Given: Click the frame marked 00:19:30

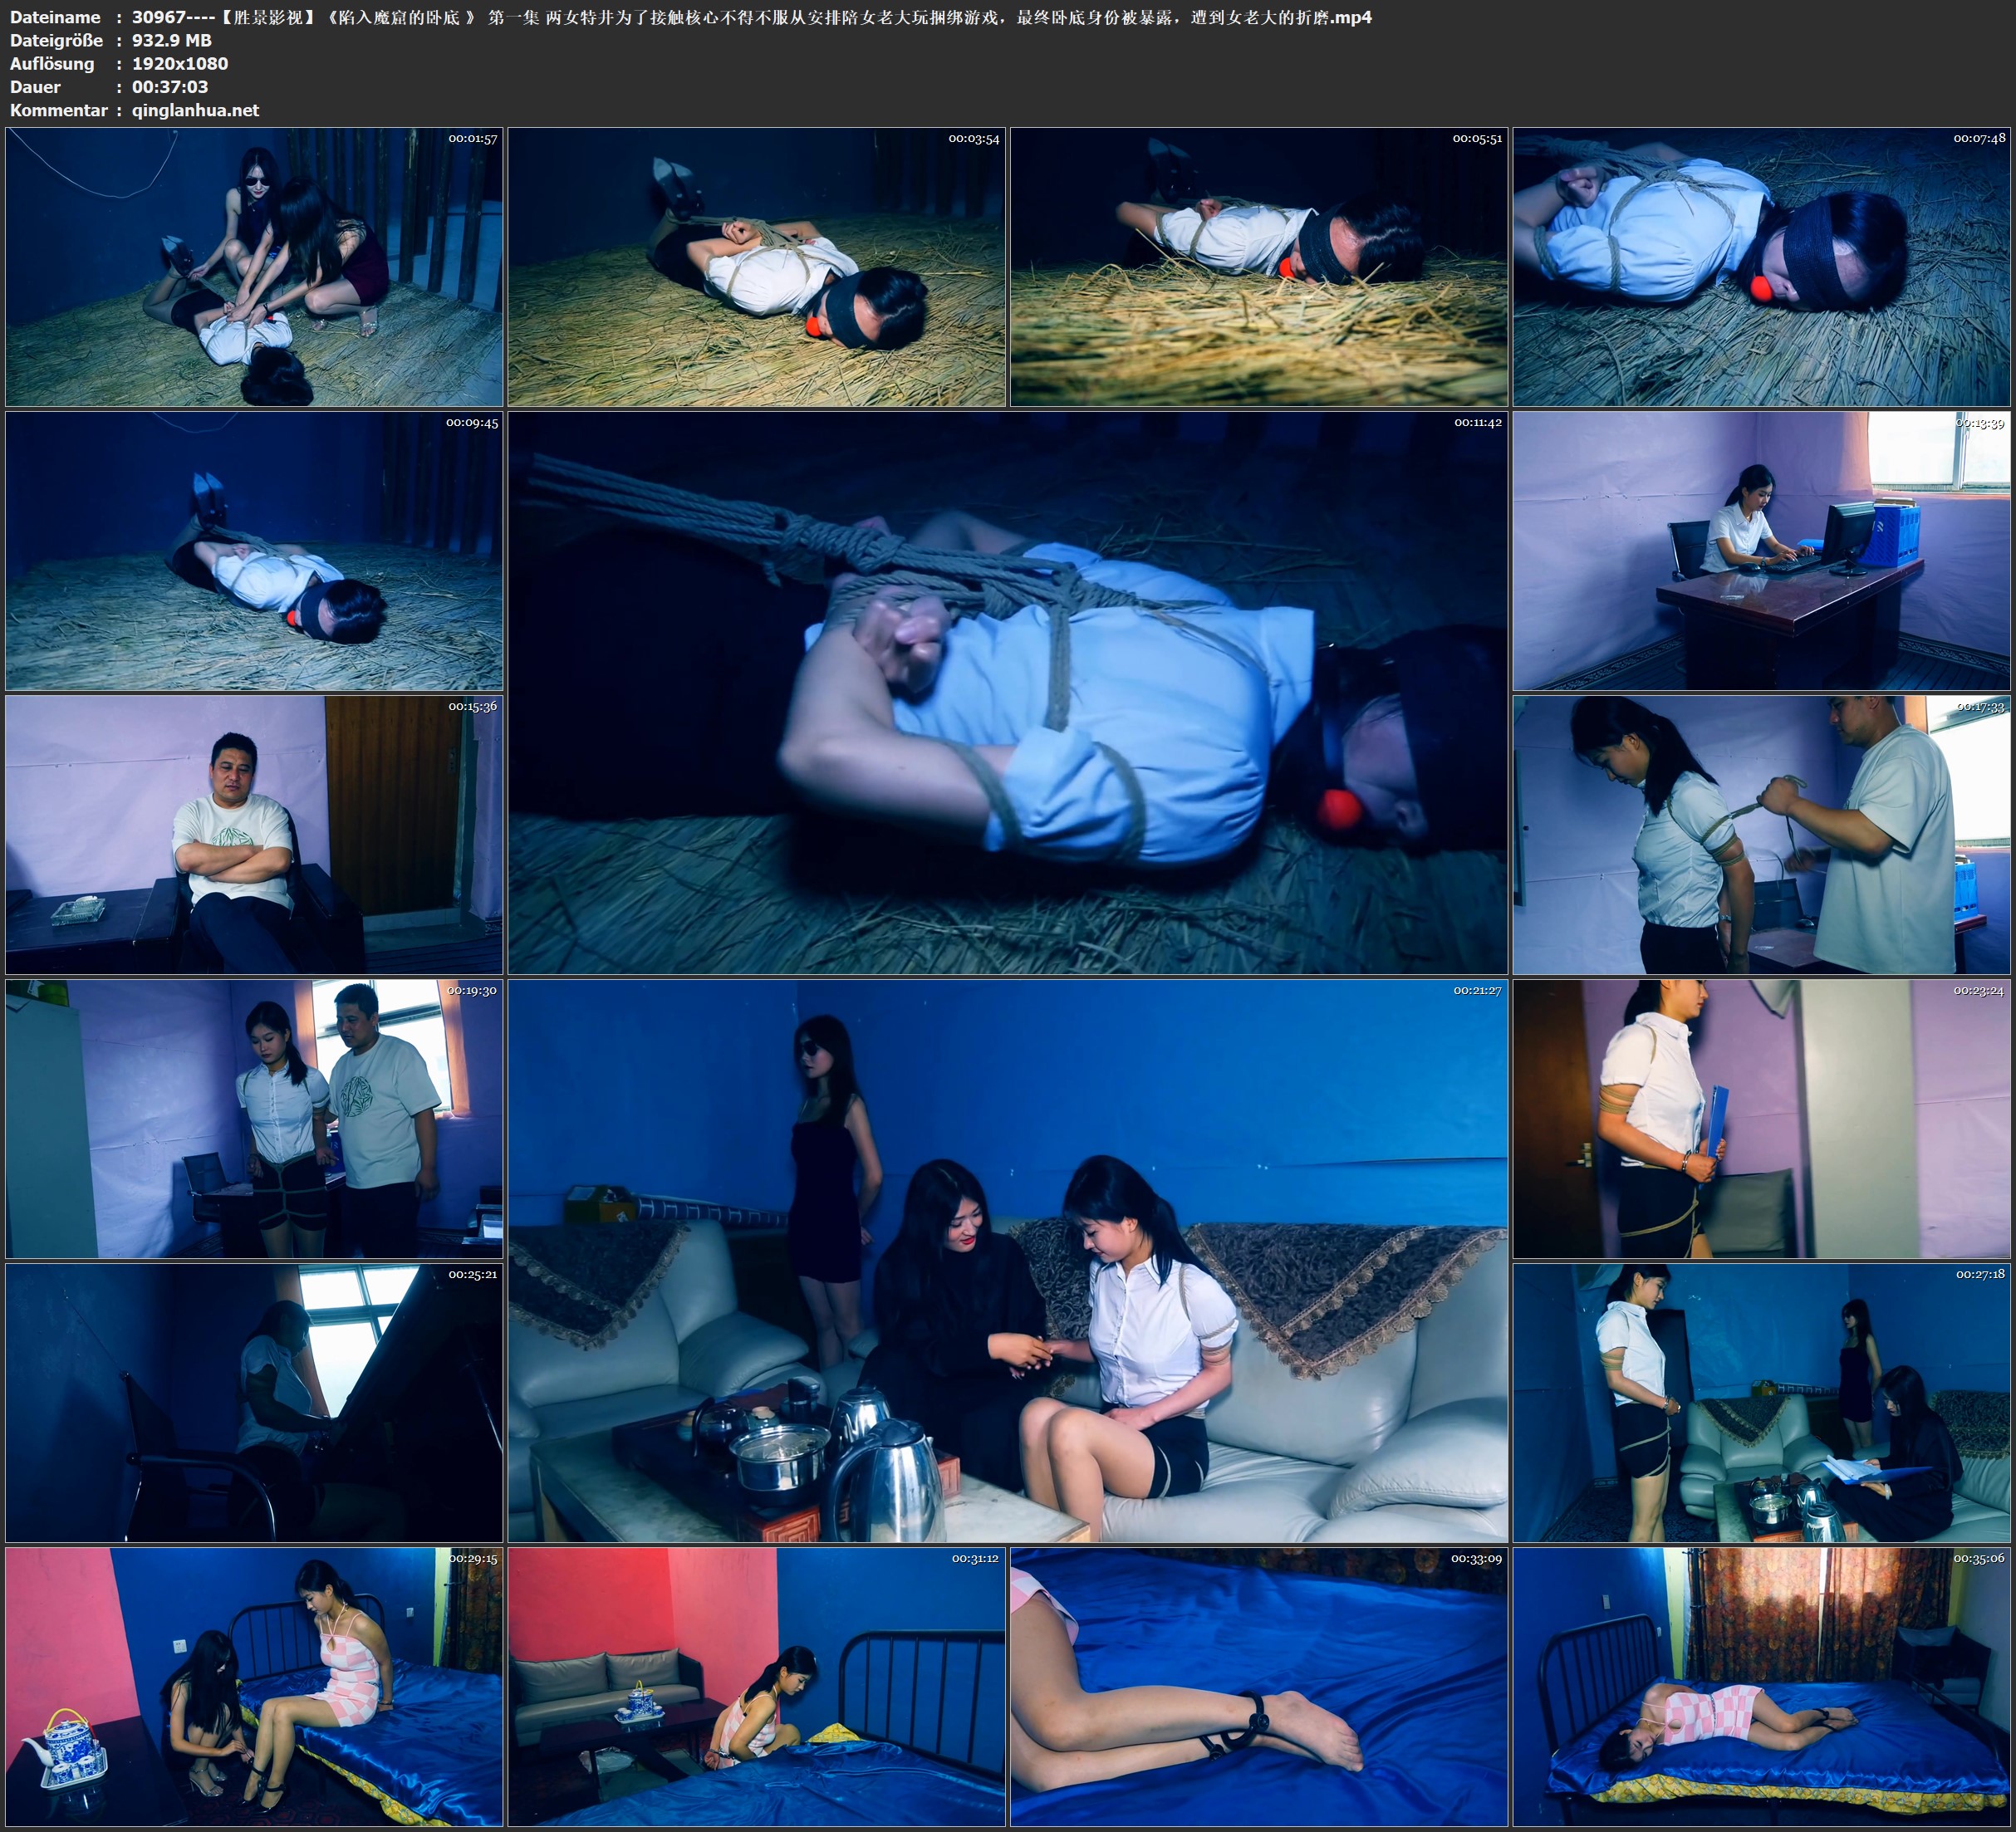Looking at the screenshot, I should pos(254,1119).
